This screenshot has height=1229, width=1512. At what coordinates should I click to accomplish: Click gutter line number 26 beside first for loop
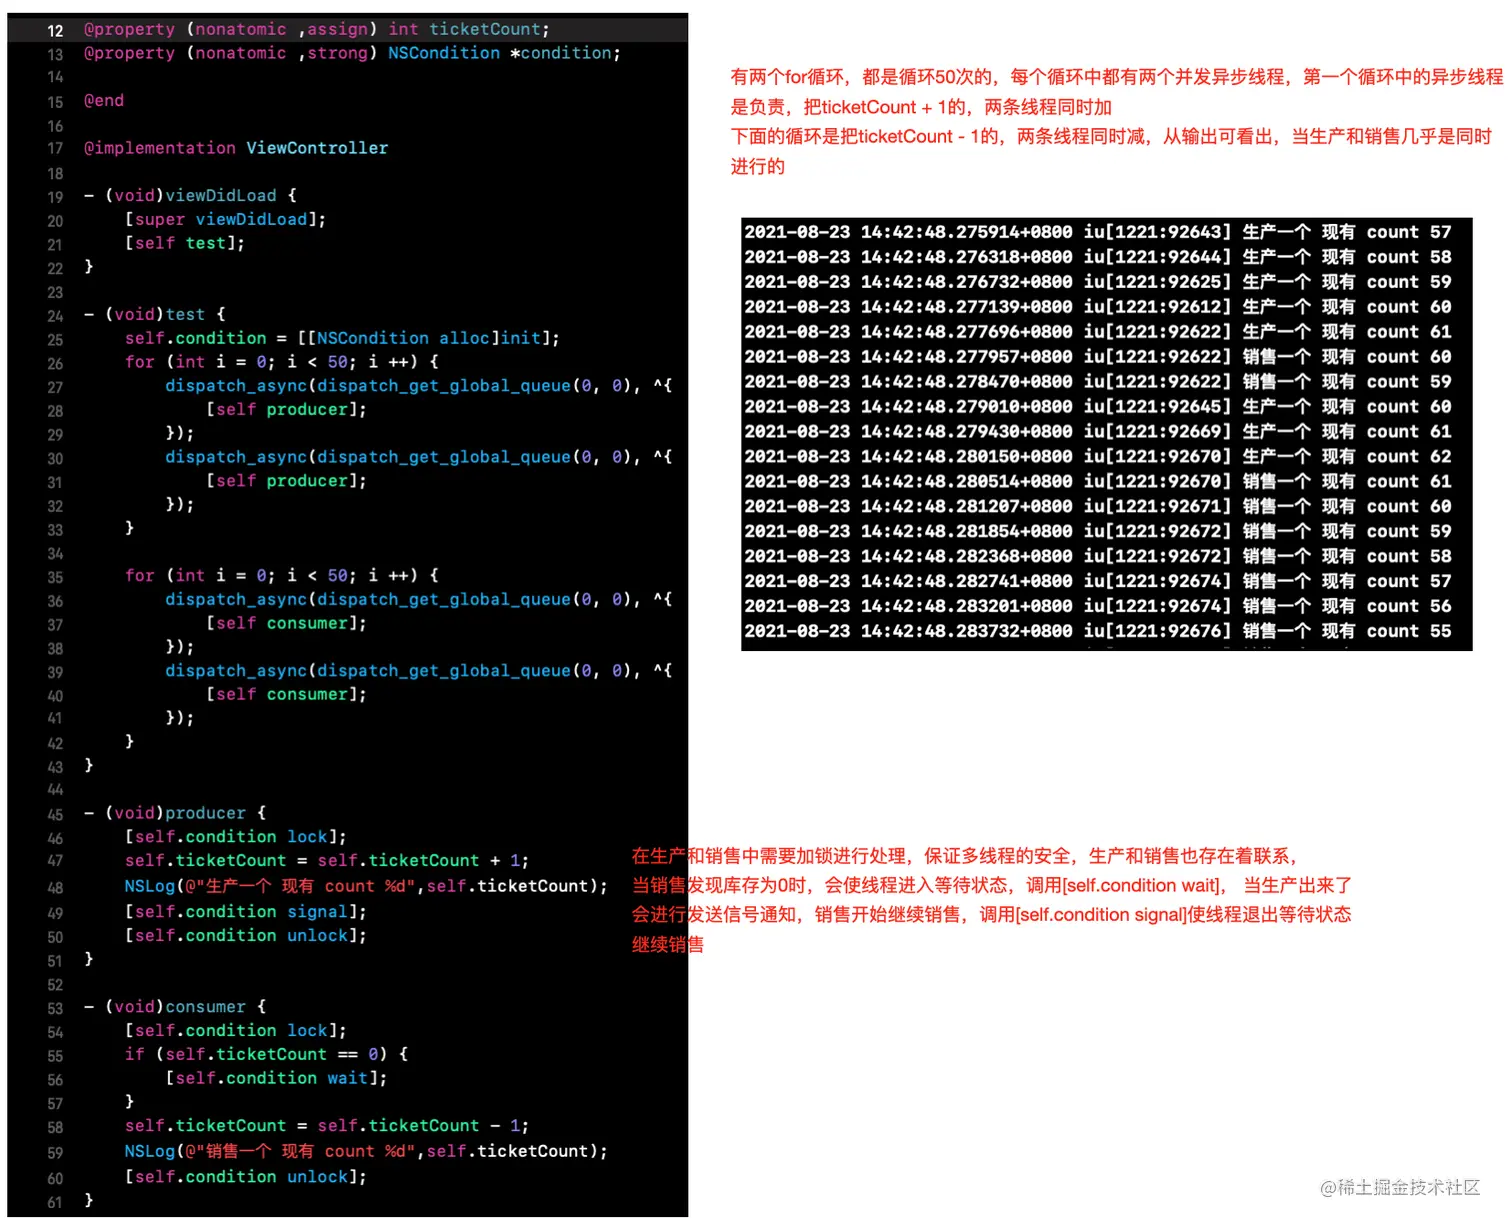(x=55, y=363)
